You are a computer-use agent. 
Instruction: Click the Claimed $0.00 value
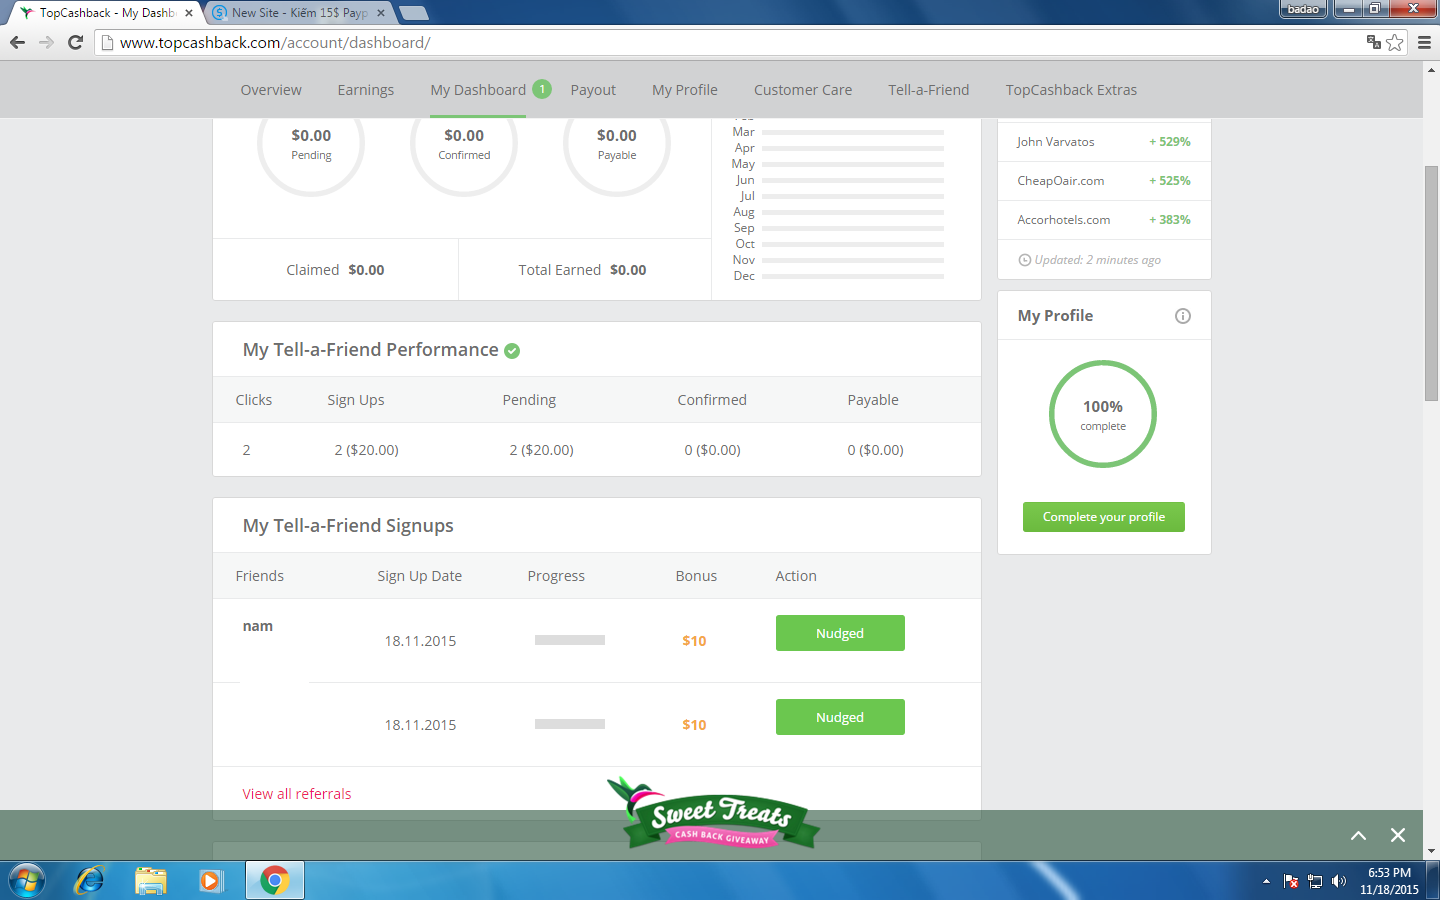coord(366,270)
